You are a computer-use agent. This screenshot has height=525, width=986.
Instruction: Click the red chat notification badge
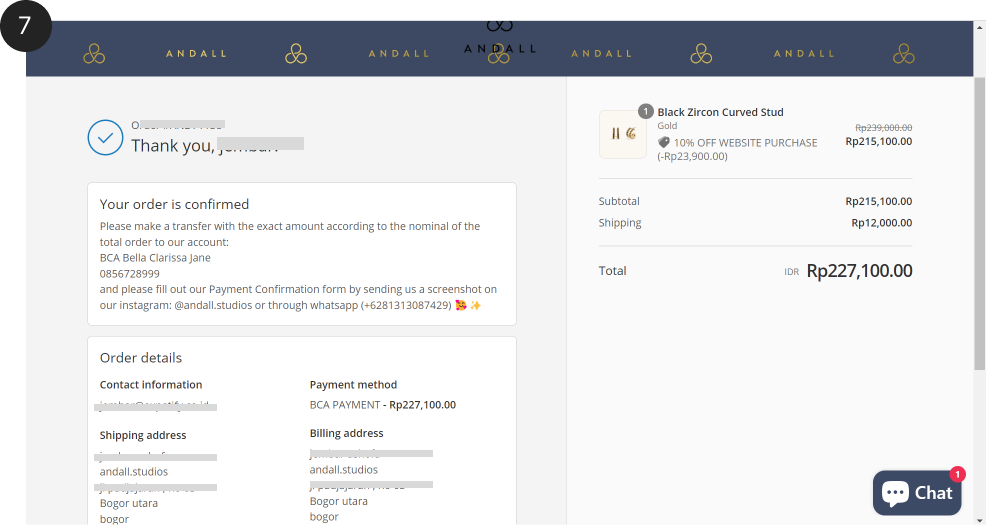pyautogui.click(x=957, y=474)
